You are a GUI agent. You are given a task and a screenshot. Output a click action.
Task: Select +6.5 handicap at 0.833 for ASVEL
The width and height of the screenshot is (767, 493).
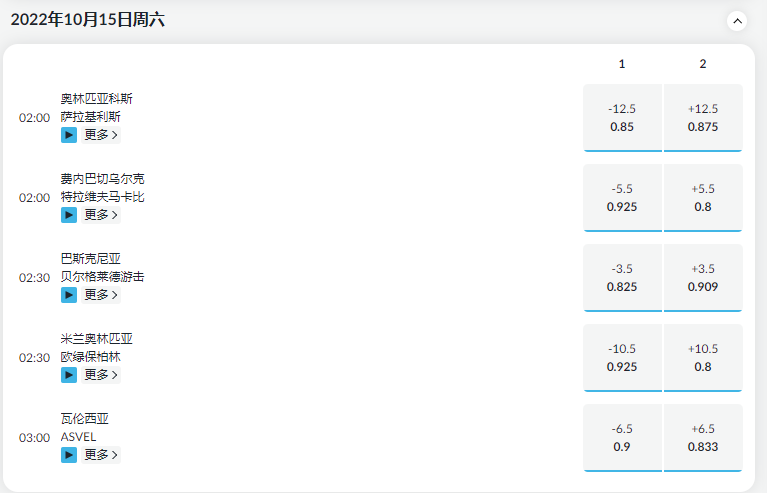pyautogui.click(x=703, y=438)
